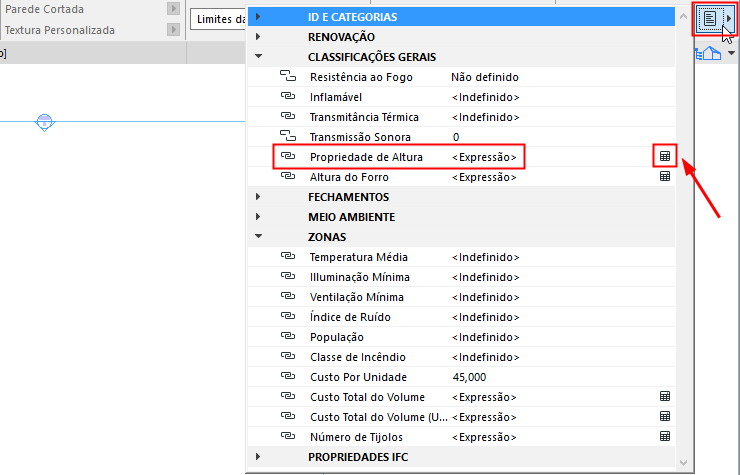Screen dimensions: 740x475
Task: Click <Indefinido> value of Ventilação Mínima
Action: tap(486, 297)
